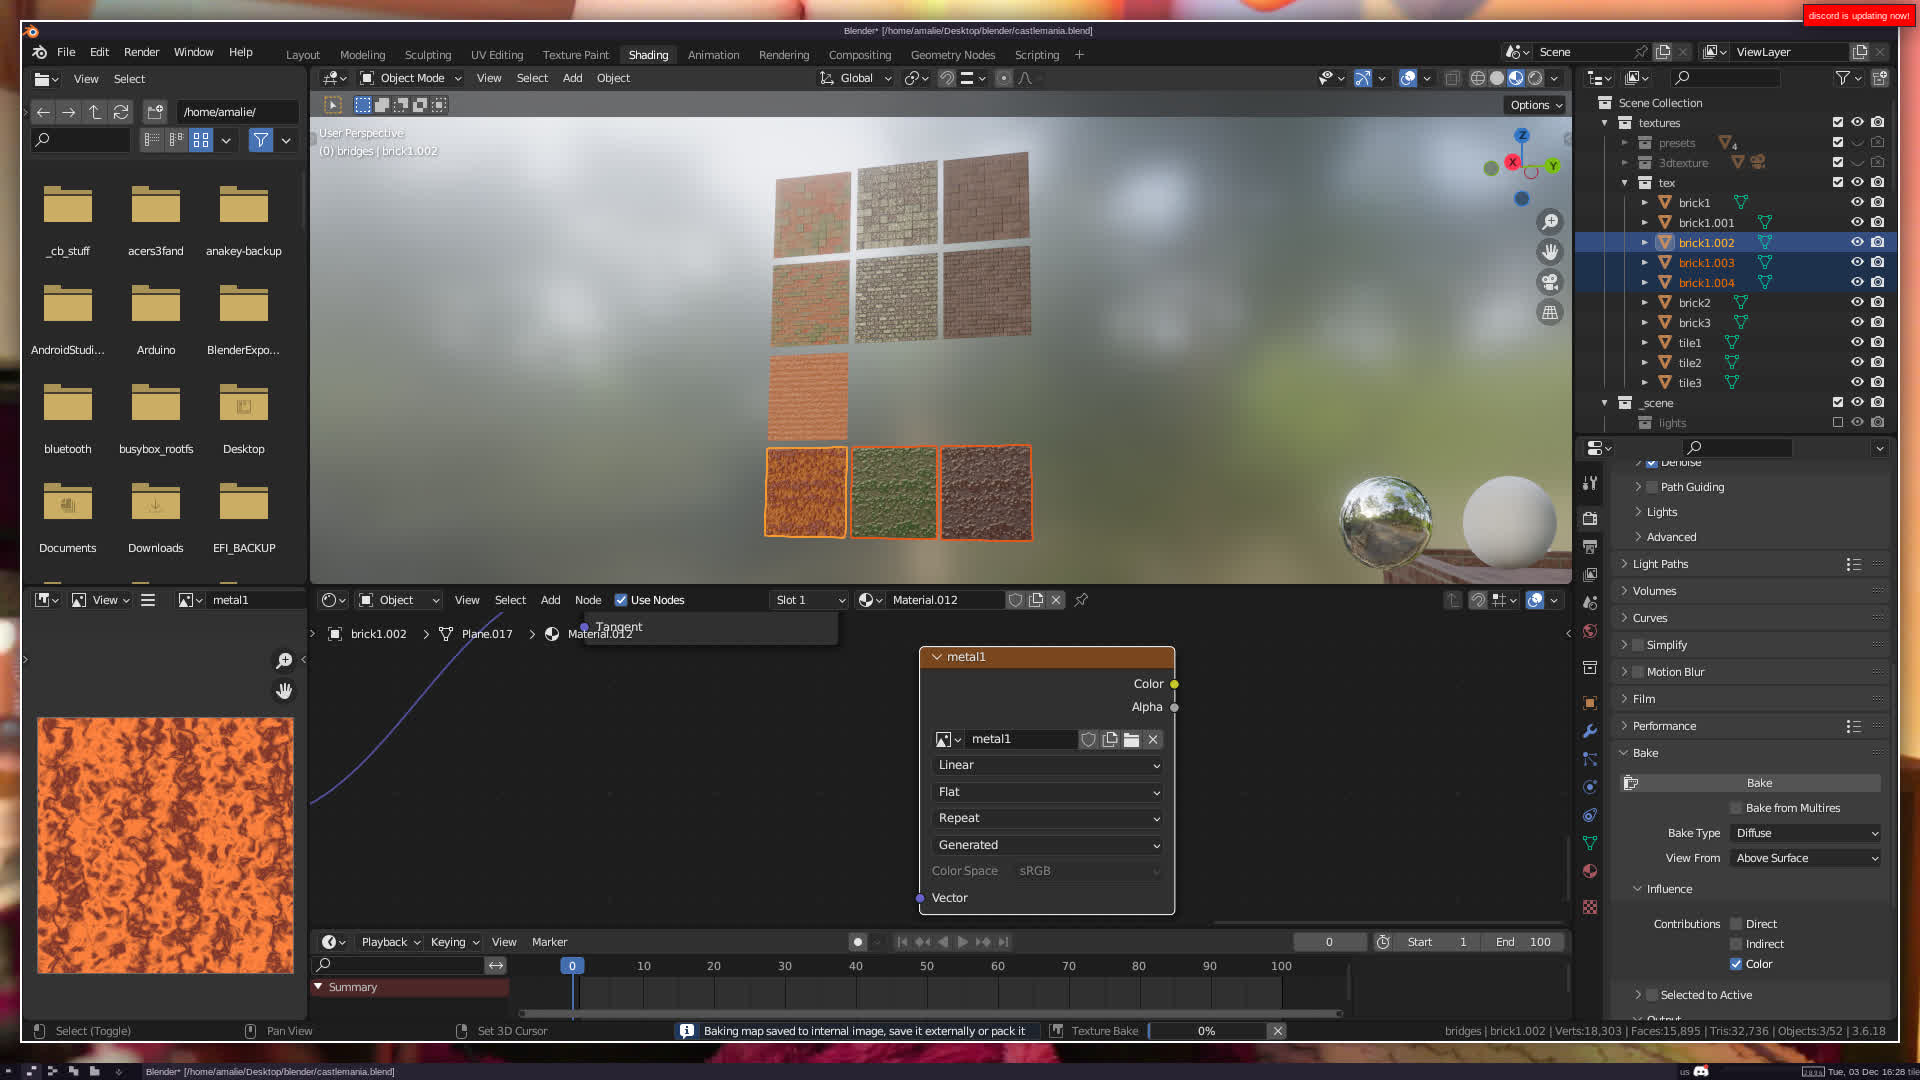Open the Material properties tab icon
Image resolution: width=1920 pixels, height=1080 pixels.
[x=1590, y=871]
